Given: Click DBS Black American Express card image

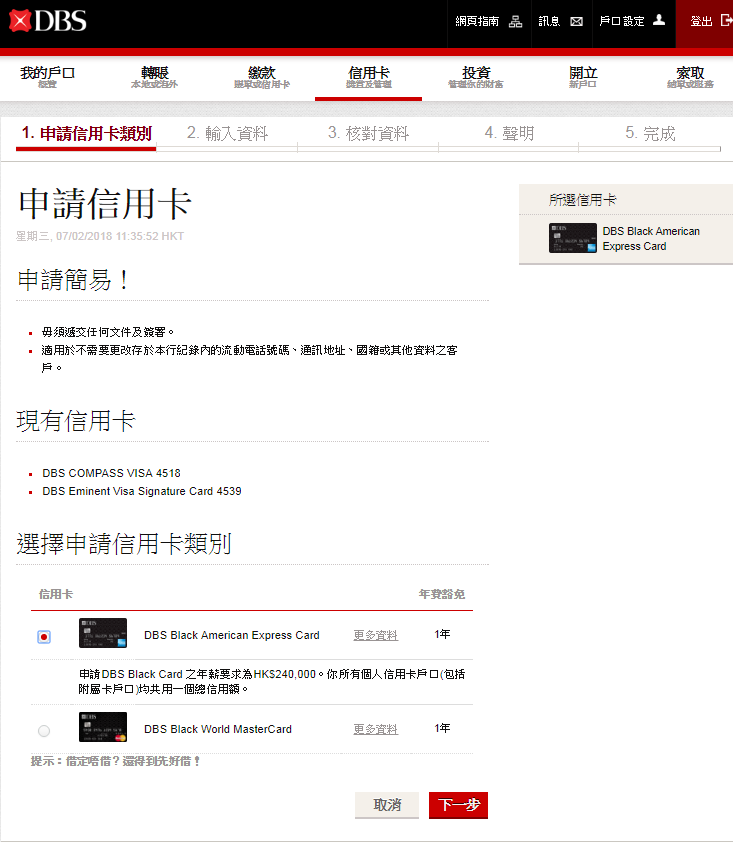Looking at the screenshot, I should (x=103, y=634).
